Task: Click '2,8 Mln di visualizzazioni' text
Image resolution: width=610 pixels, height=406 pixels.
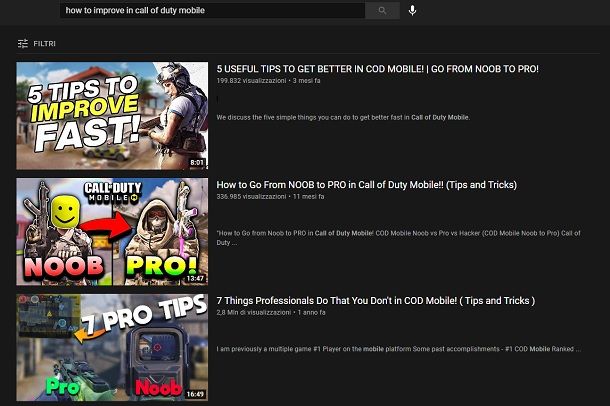Action: click(x=254, y=312)
